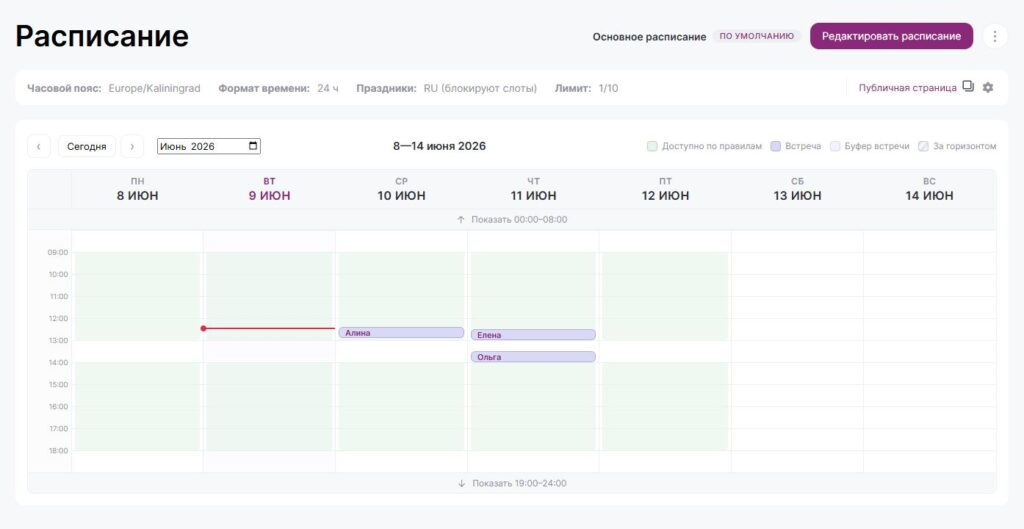
Task: Copy the public page link icon
Action: pos(968,86)
